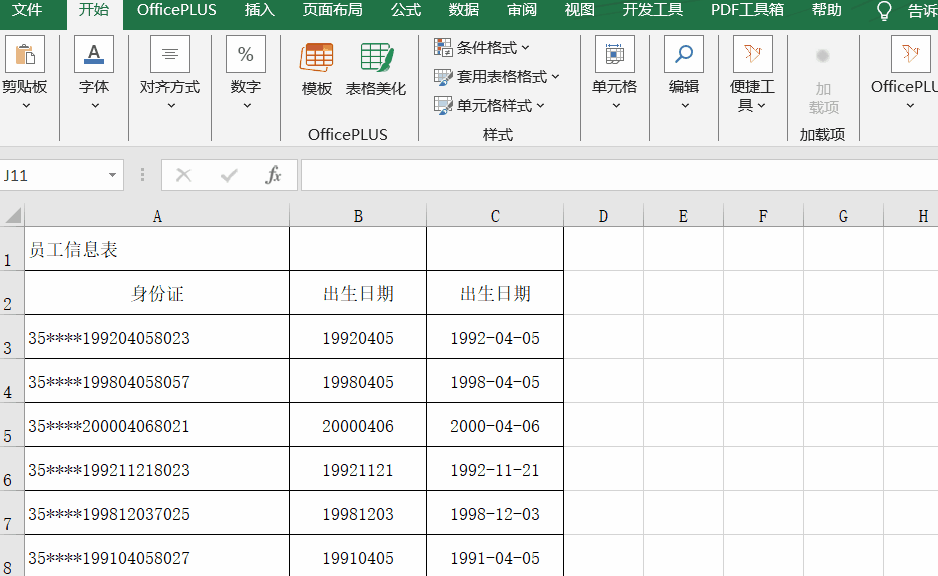This screenshot has width=938, height=576.
Task: Open the 剪贴板 clipboard group icon
Action: 25,54
